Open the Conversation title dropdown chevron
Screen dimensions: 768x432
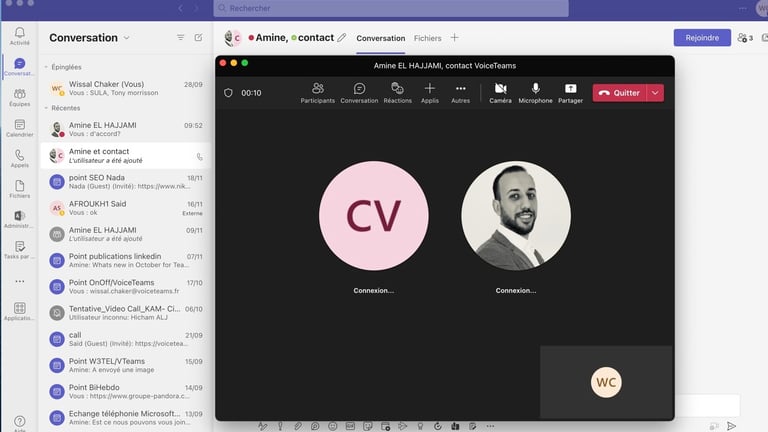(x=126, y=38)
